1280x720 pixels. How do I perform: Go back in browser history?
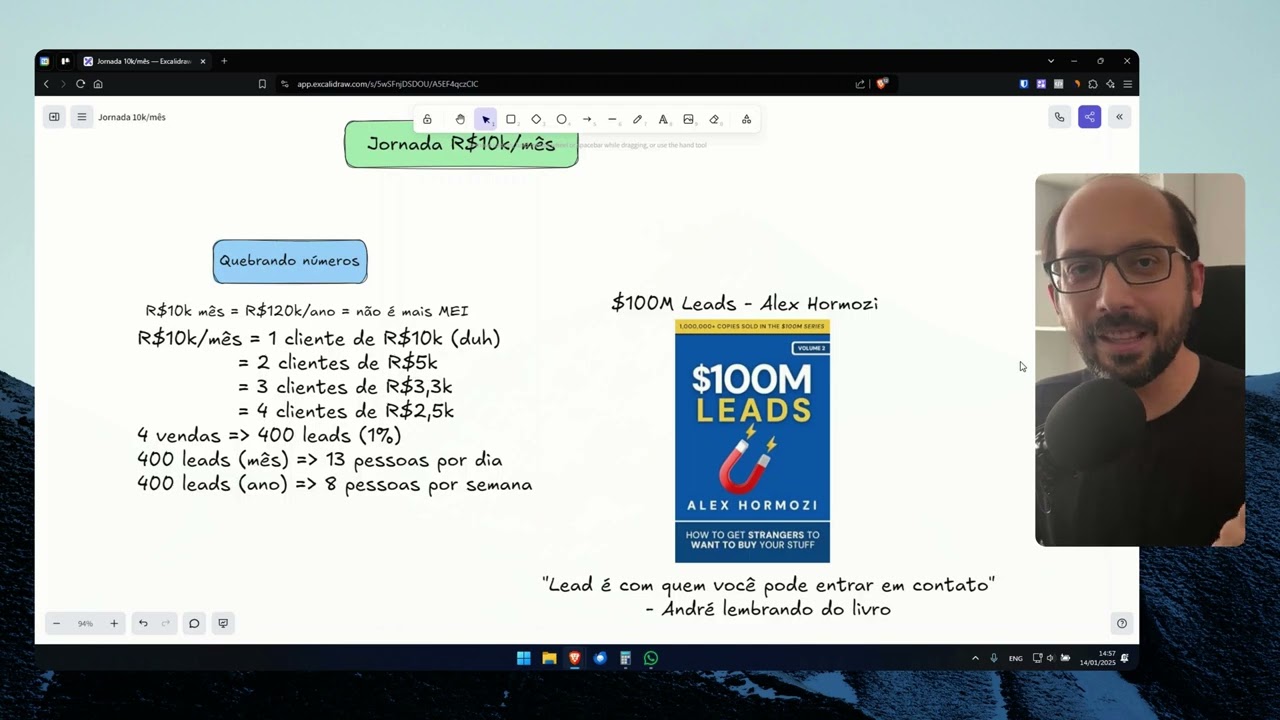point(46,84)
